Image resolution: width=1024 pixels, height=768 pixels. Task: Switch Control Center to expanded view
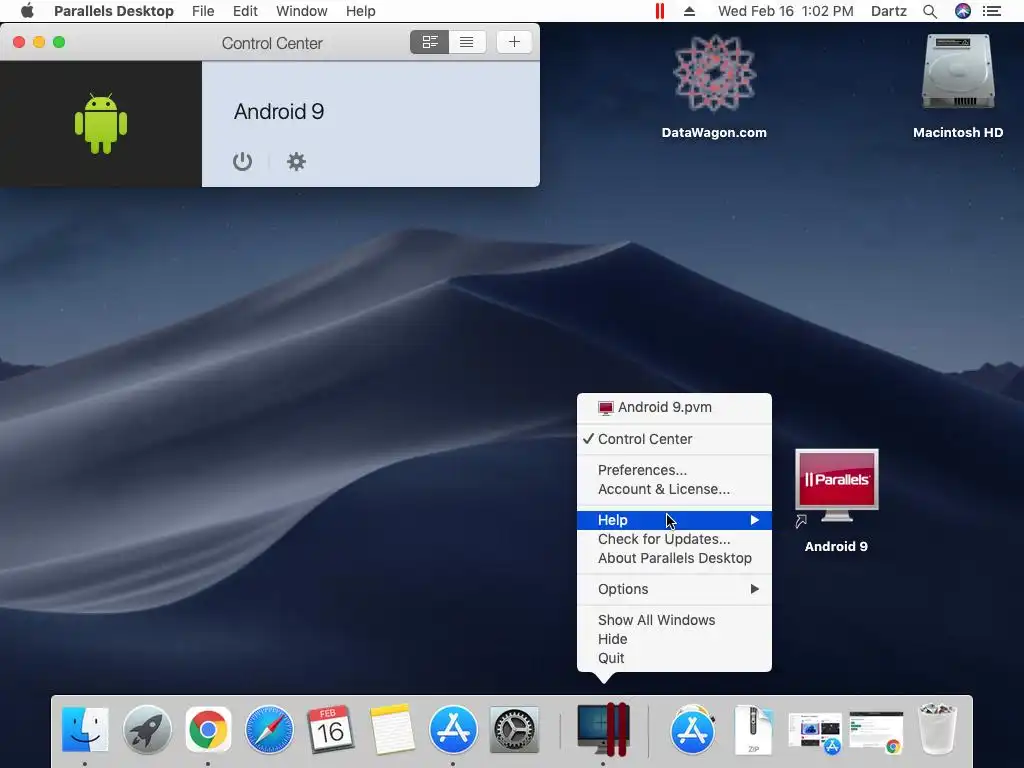[429, 42]
